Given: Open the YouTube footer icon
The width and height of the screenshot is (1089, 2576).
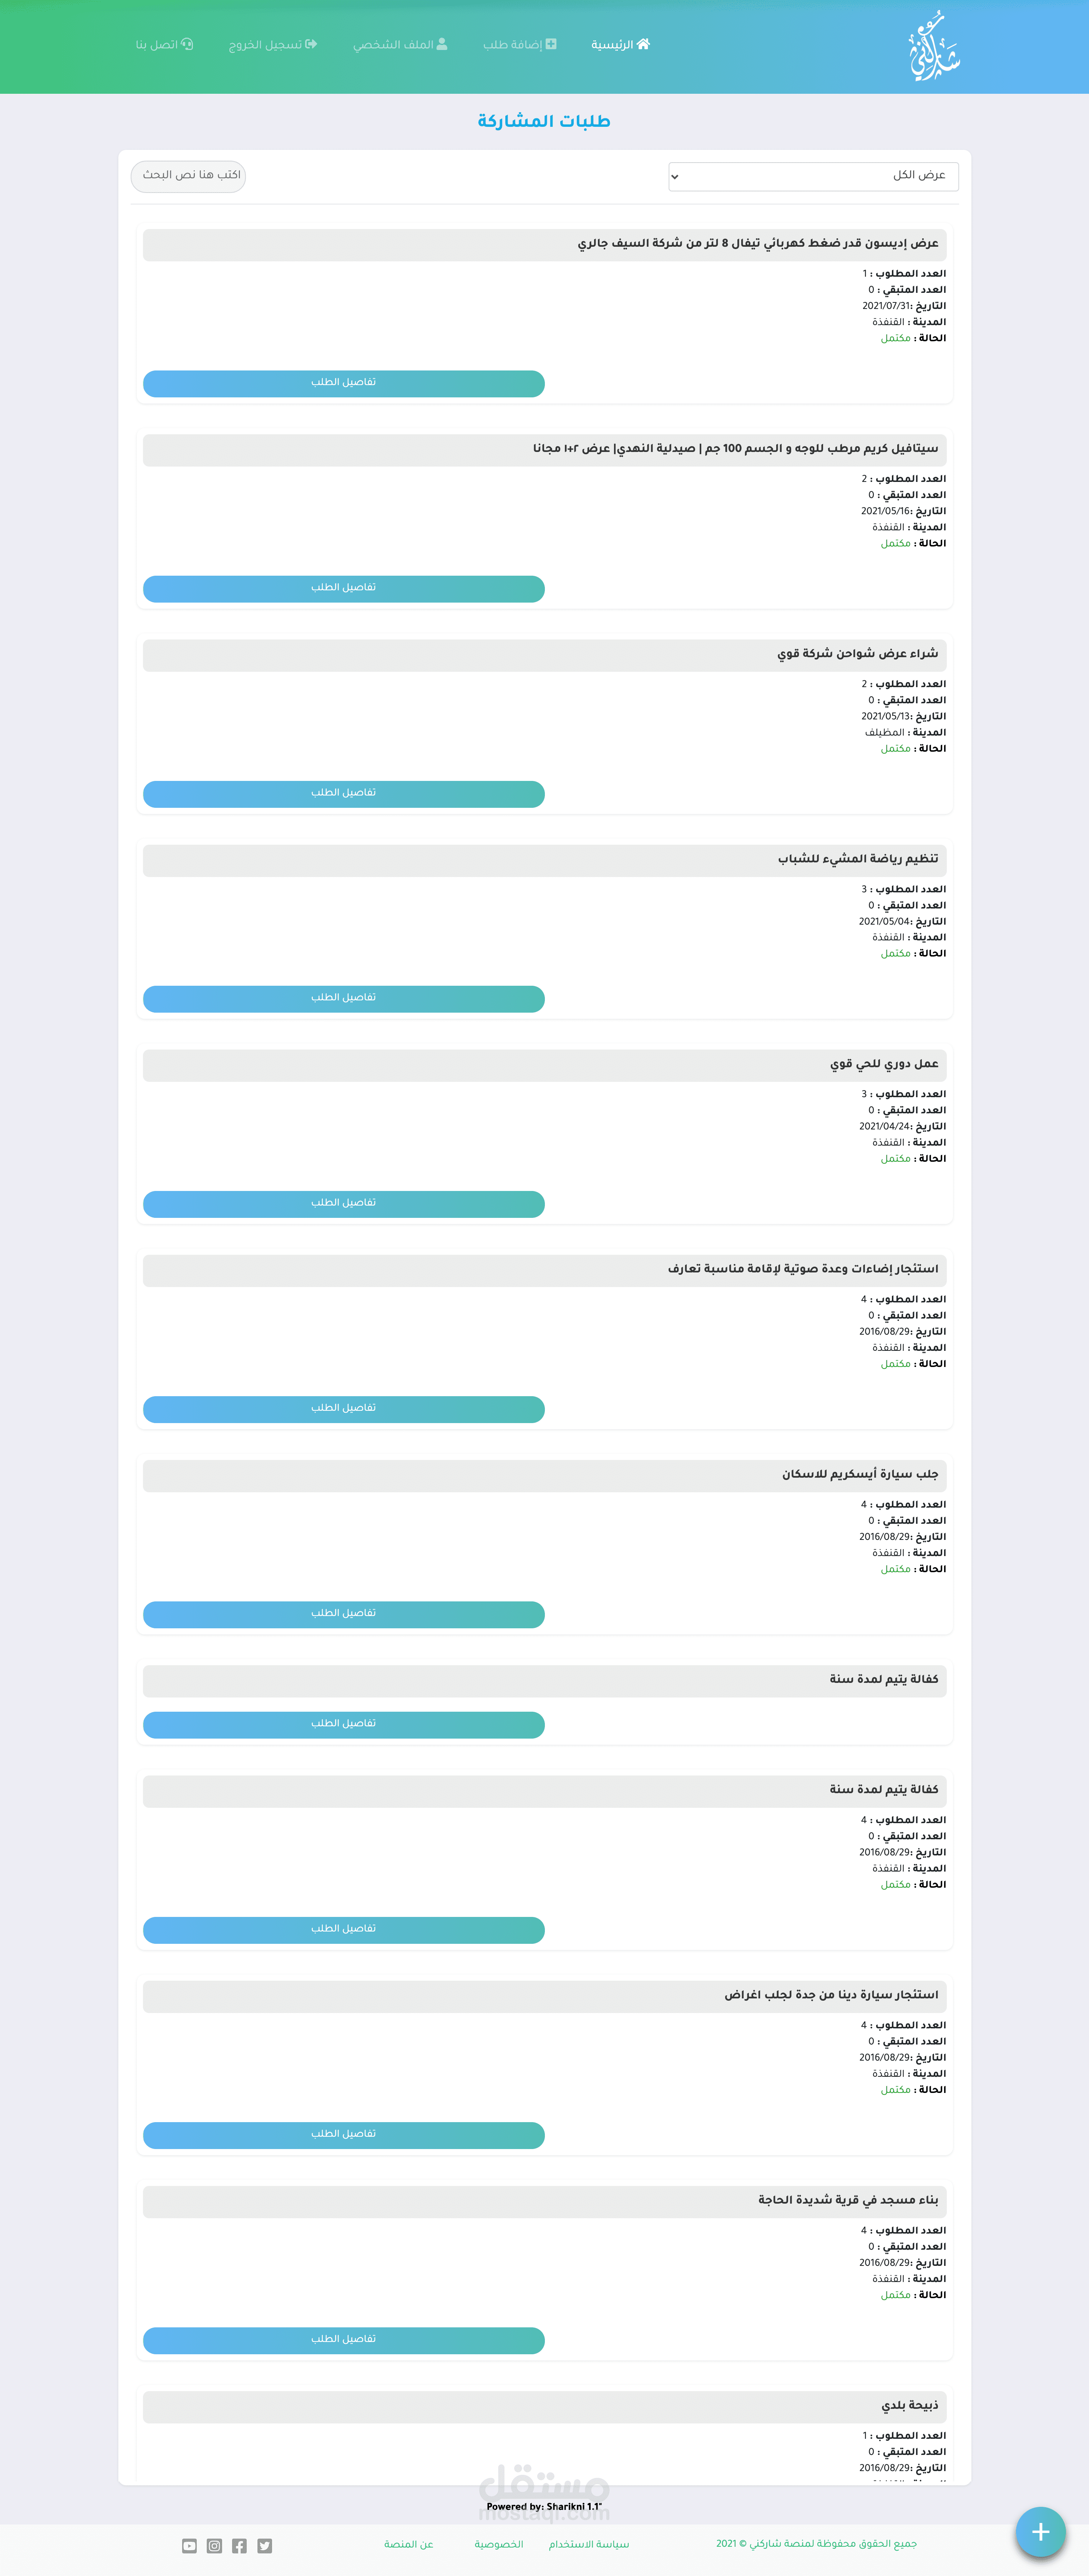Looking at the screenshot, I should point(189,2545).
